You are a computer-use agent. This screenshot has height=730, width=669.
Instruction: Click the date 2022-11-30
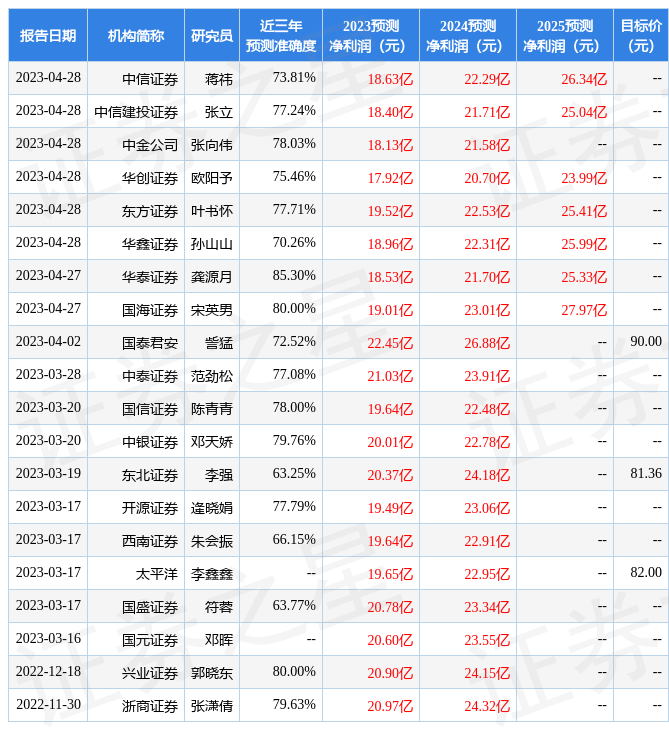48,704
